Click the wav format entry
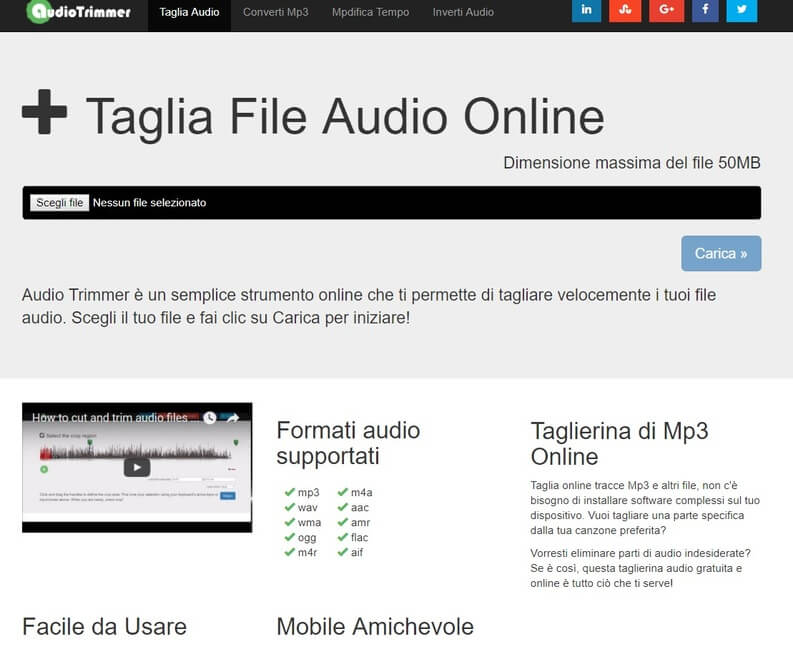Image resolution: width=793 pixels, height=649 pixels. click(301, 507)
